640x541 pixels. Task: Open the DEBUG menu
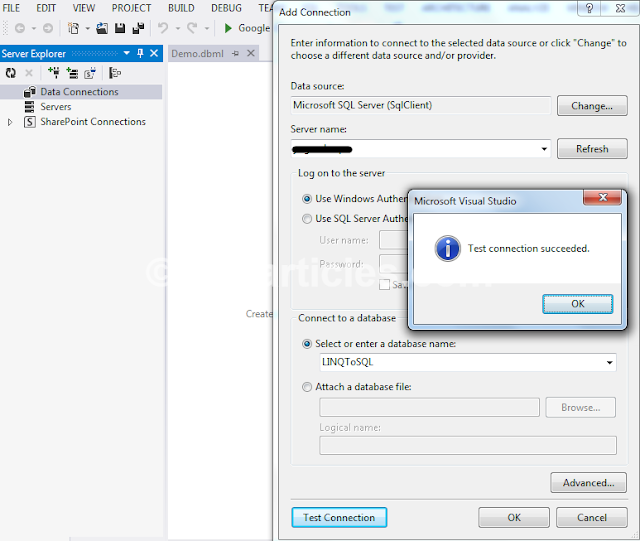click(x=226, y=8)
